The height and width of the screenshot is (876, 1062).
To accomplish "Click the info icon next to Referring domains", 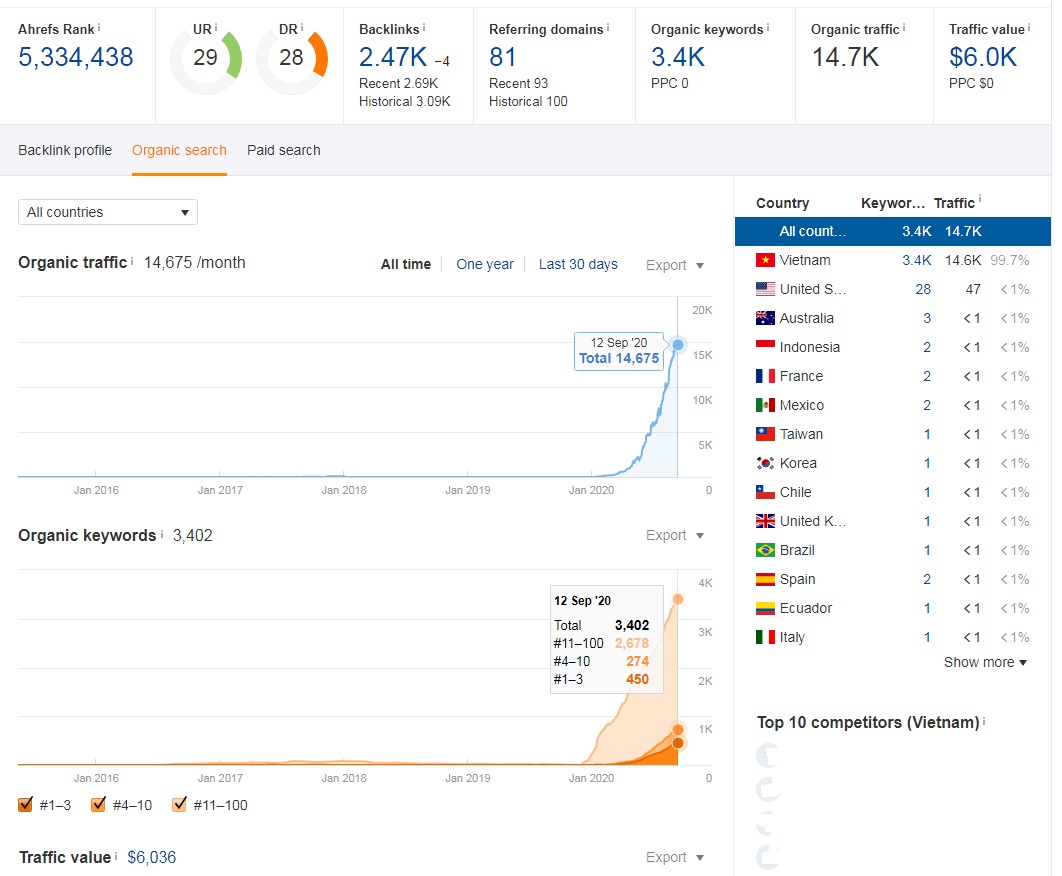I will point(608,27).
